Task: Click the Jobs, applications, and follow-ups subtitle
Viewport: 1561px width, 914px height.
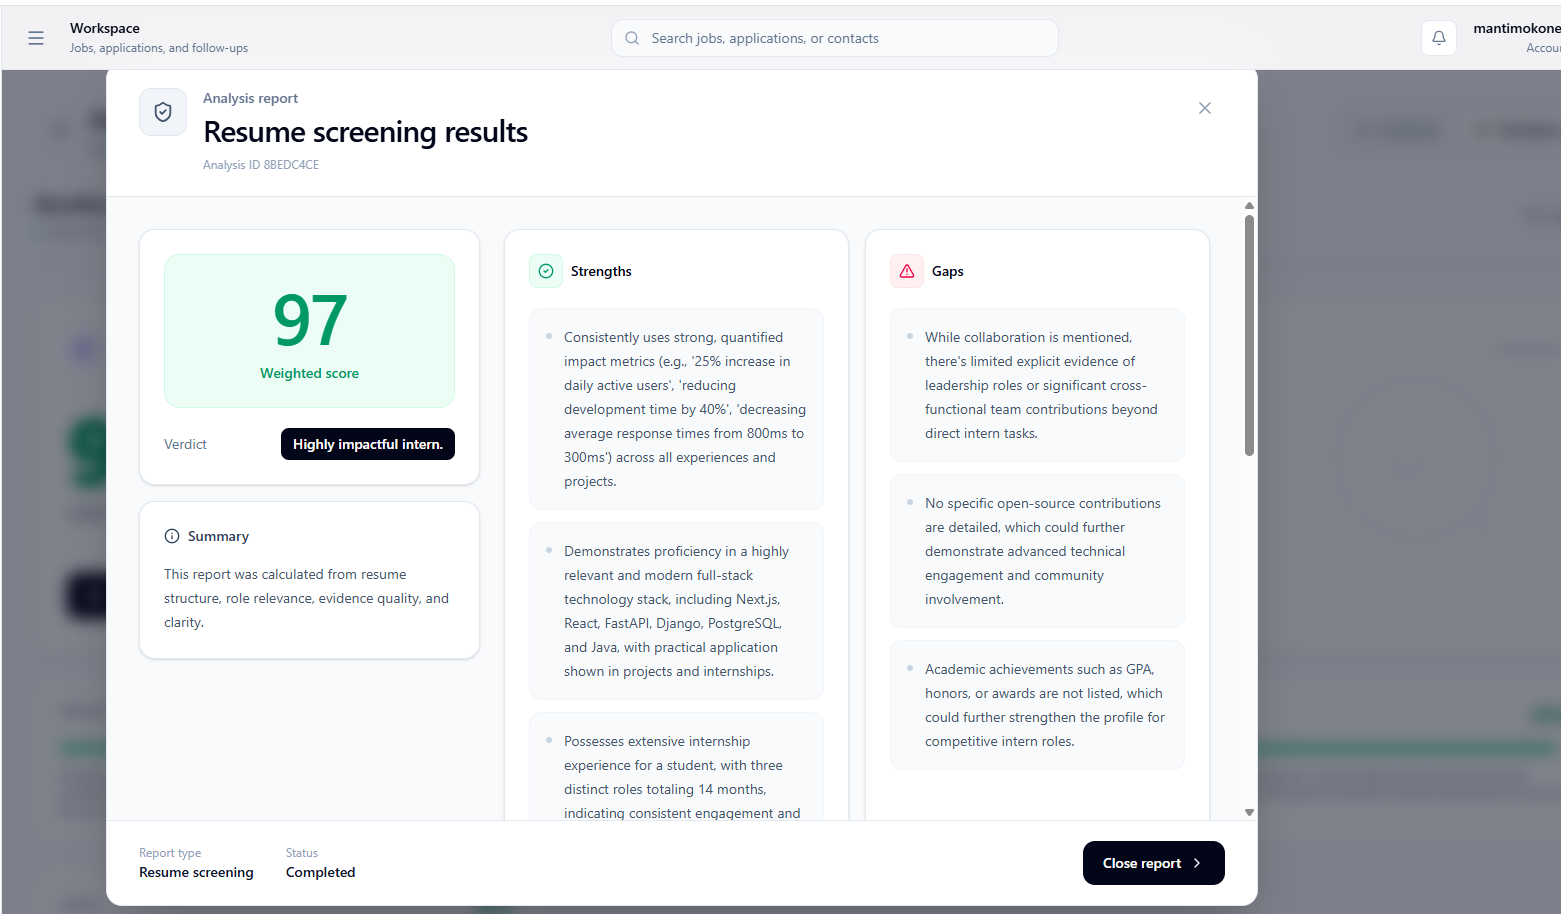Action: 159,48
